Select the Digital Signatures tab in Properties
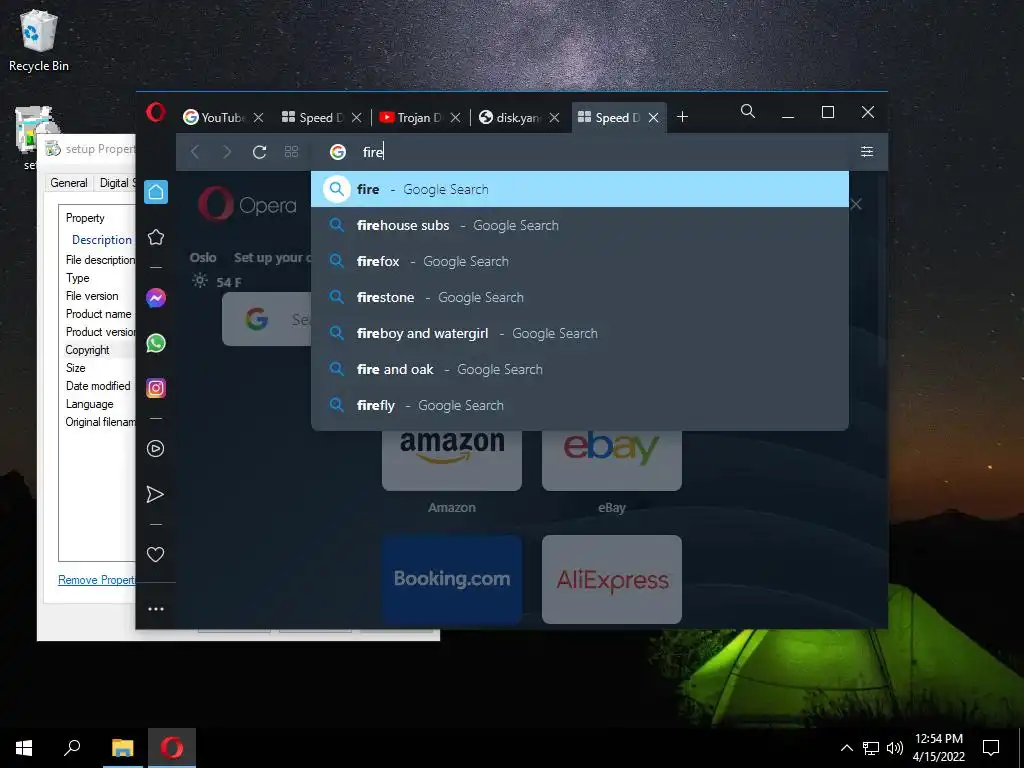The image size is (1024, 768). coord(116,183)
